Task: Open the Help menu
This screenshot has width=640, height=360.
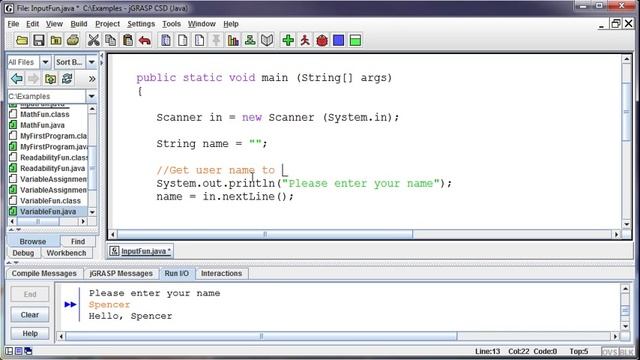Action: 231,24
